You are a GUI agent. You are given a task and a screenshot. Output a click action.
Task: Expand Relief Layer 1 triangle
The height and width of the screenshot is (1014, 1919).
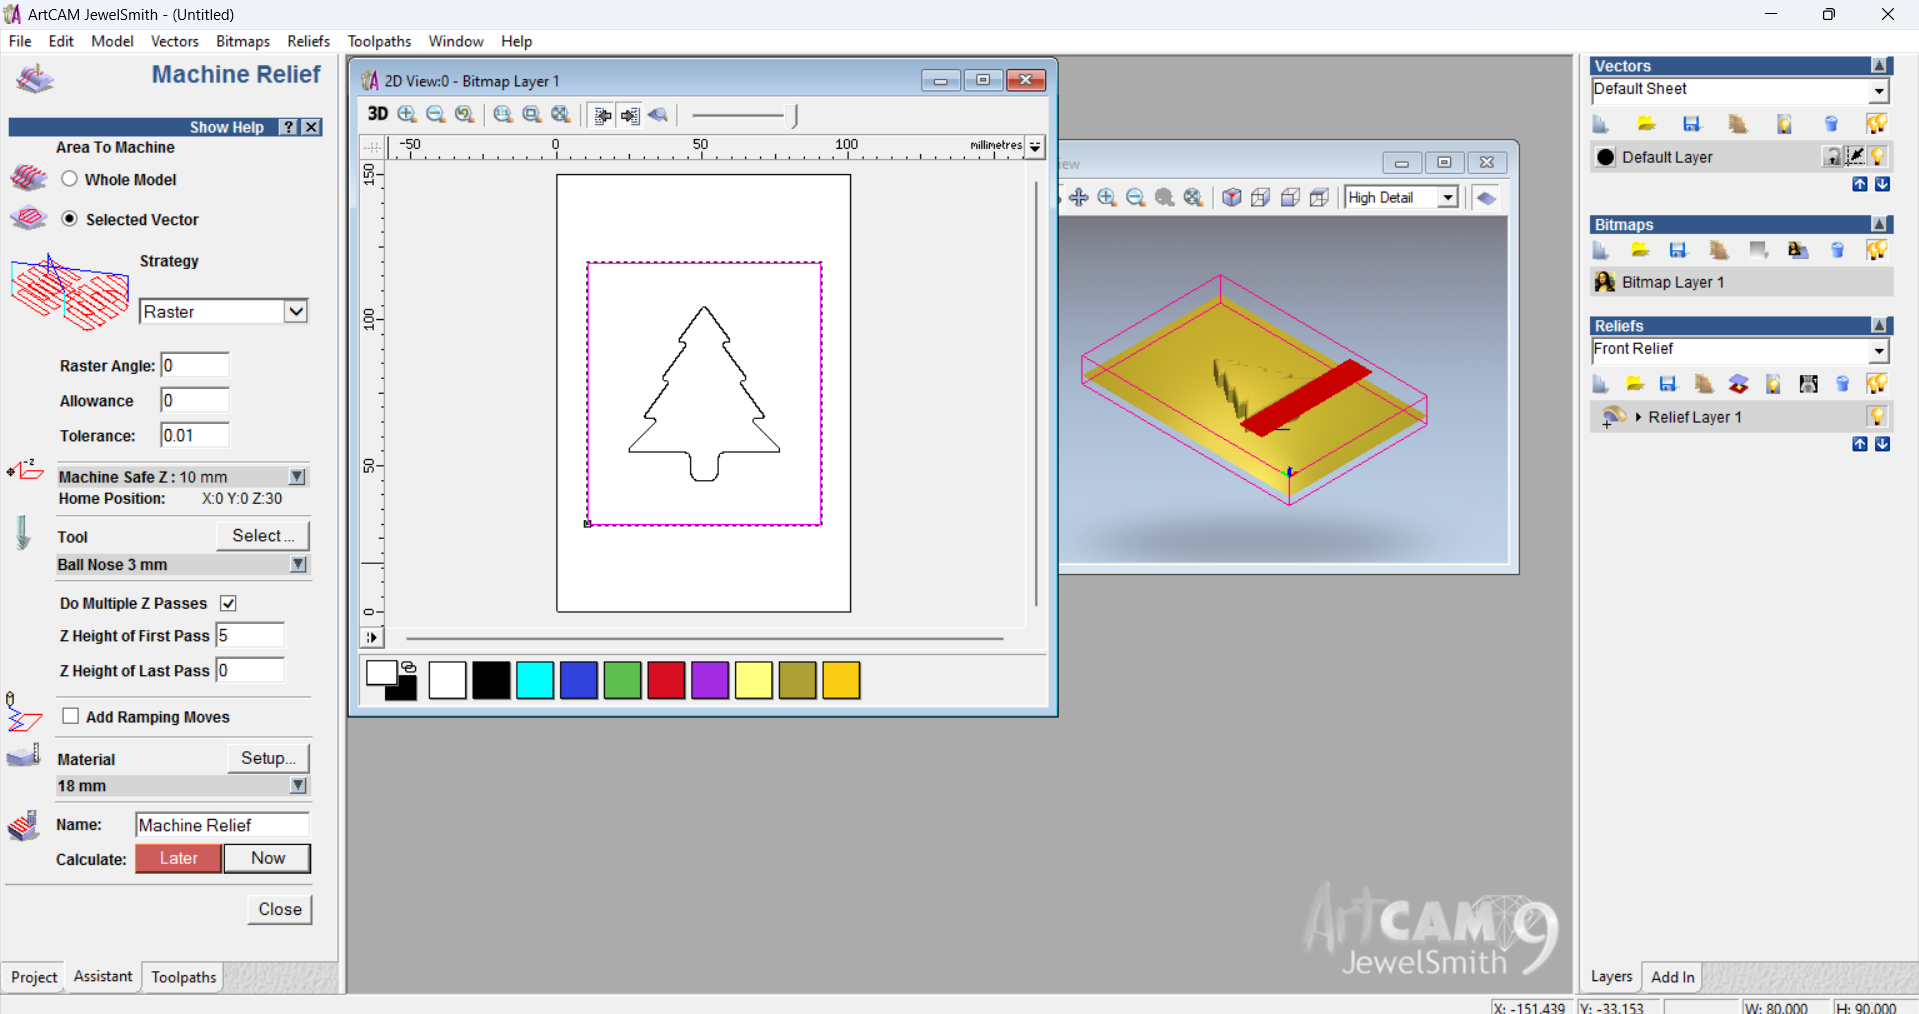coord(1638,417)
